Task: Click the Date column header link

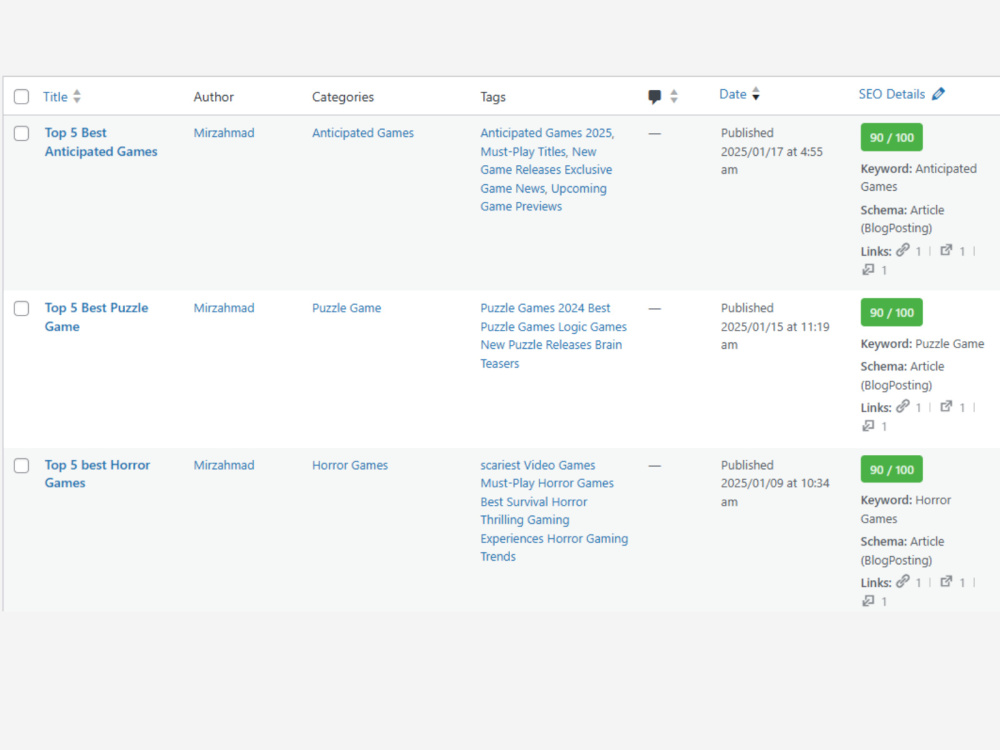Action: click(x=733, y=94)
